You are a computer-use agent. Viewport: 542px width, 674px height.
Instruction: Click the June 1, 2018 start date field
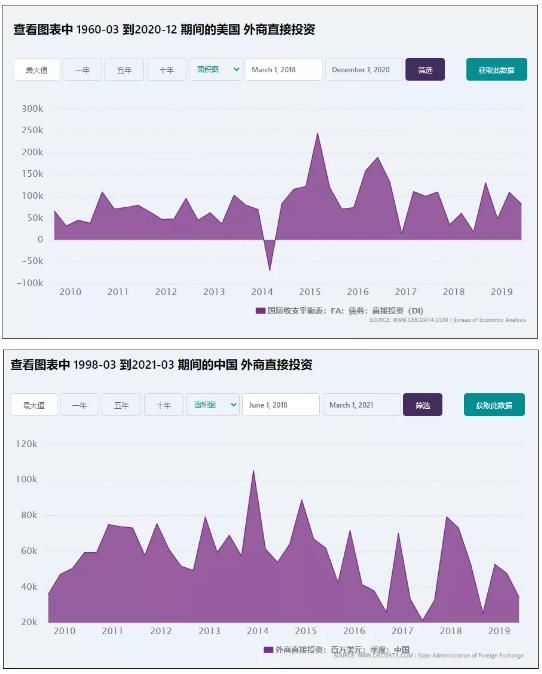[281, 404]
